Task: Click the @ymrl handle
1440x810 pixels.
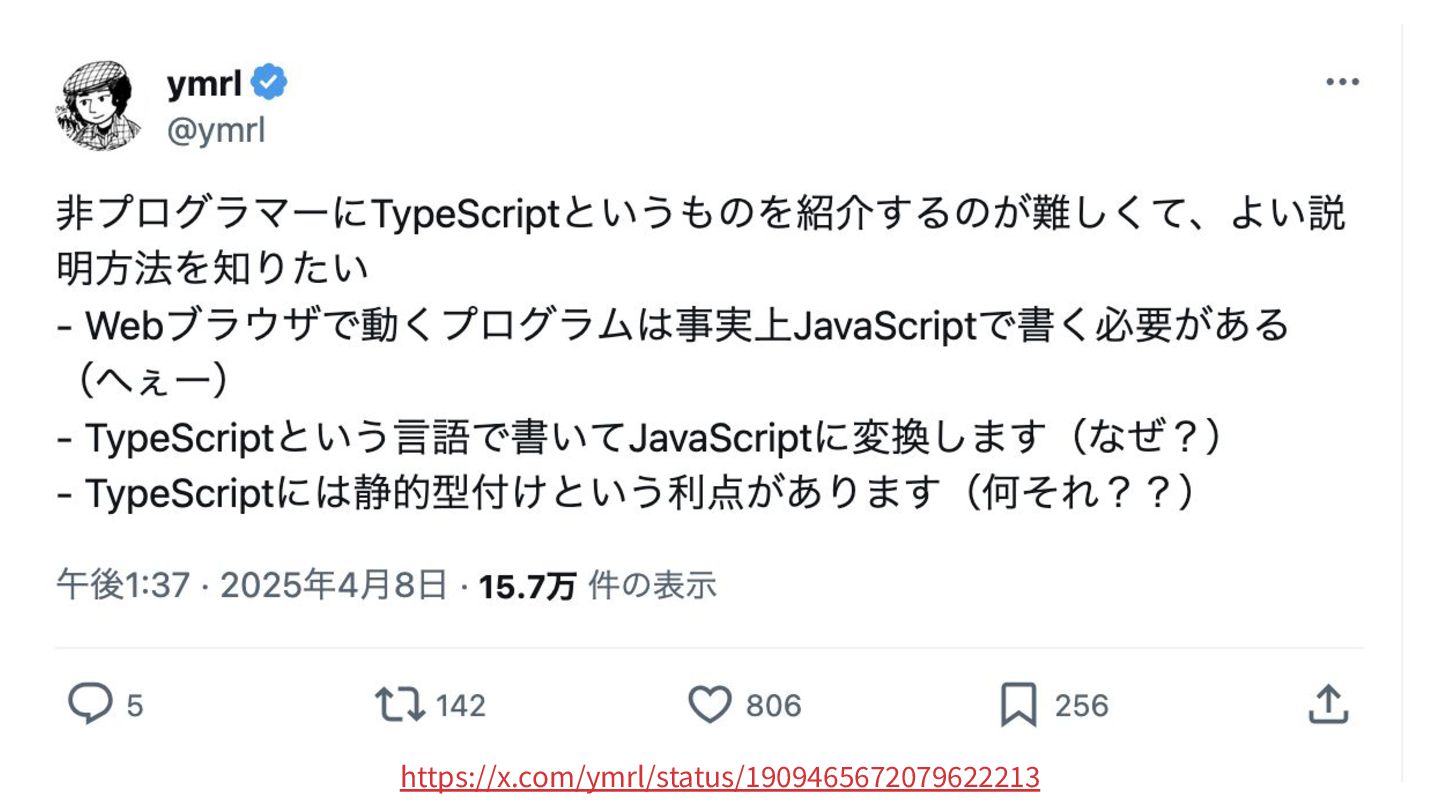Action: tap(216, 131)
